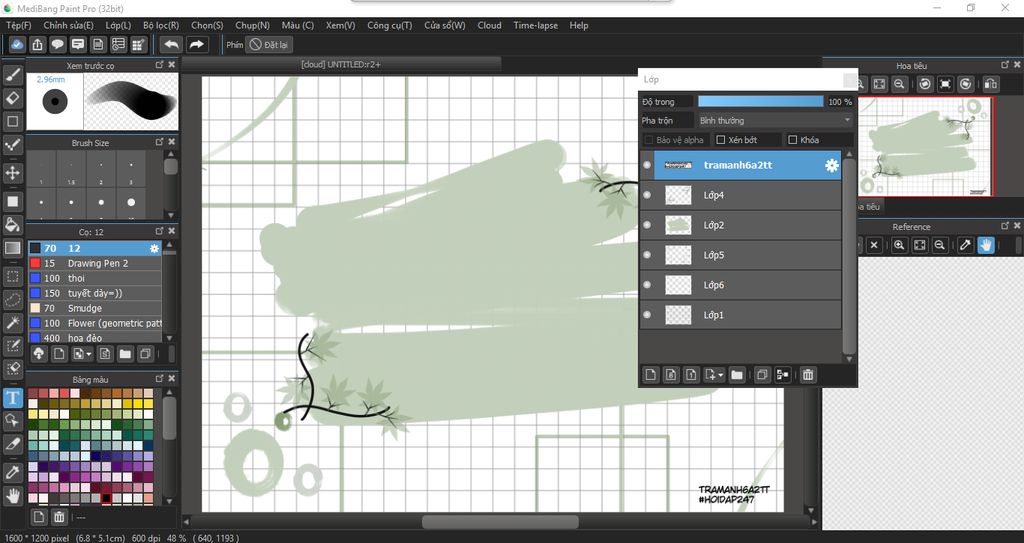Select the Gradient tool
Image resolution: width=1024 pixels, height=543 pixels.
(13, 248)
